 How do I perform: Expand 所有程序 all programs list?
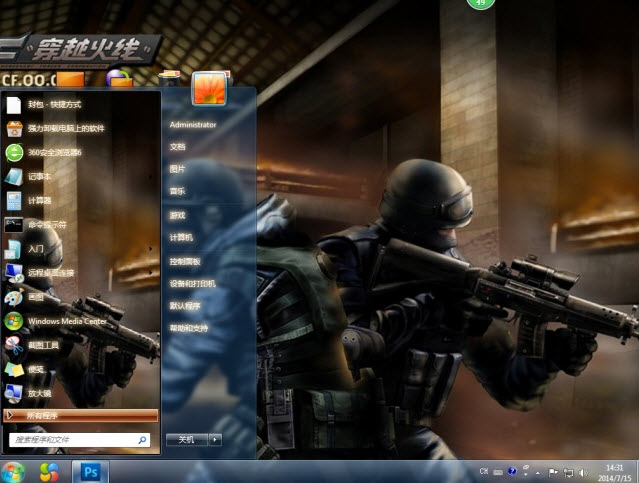80,415
